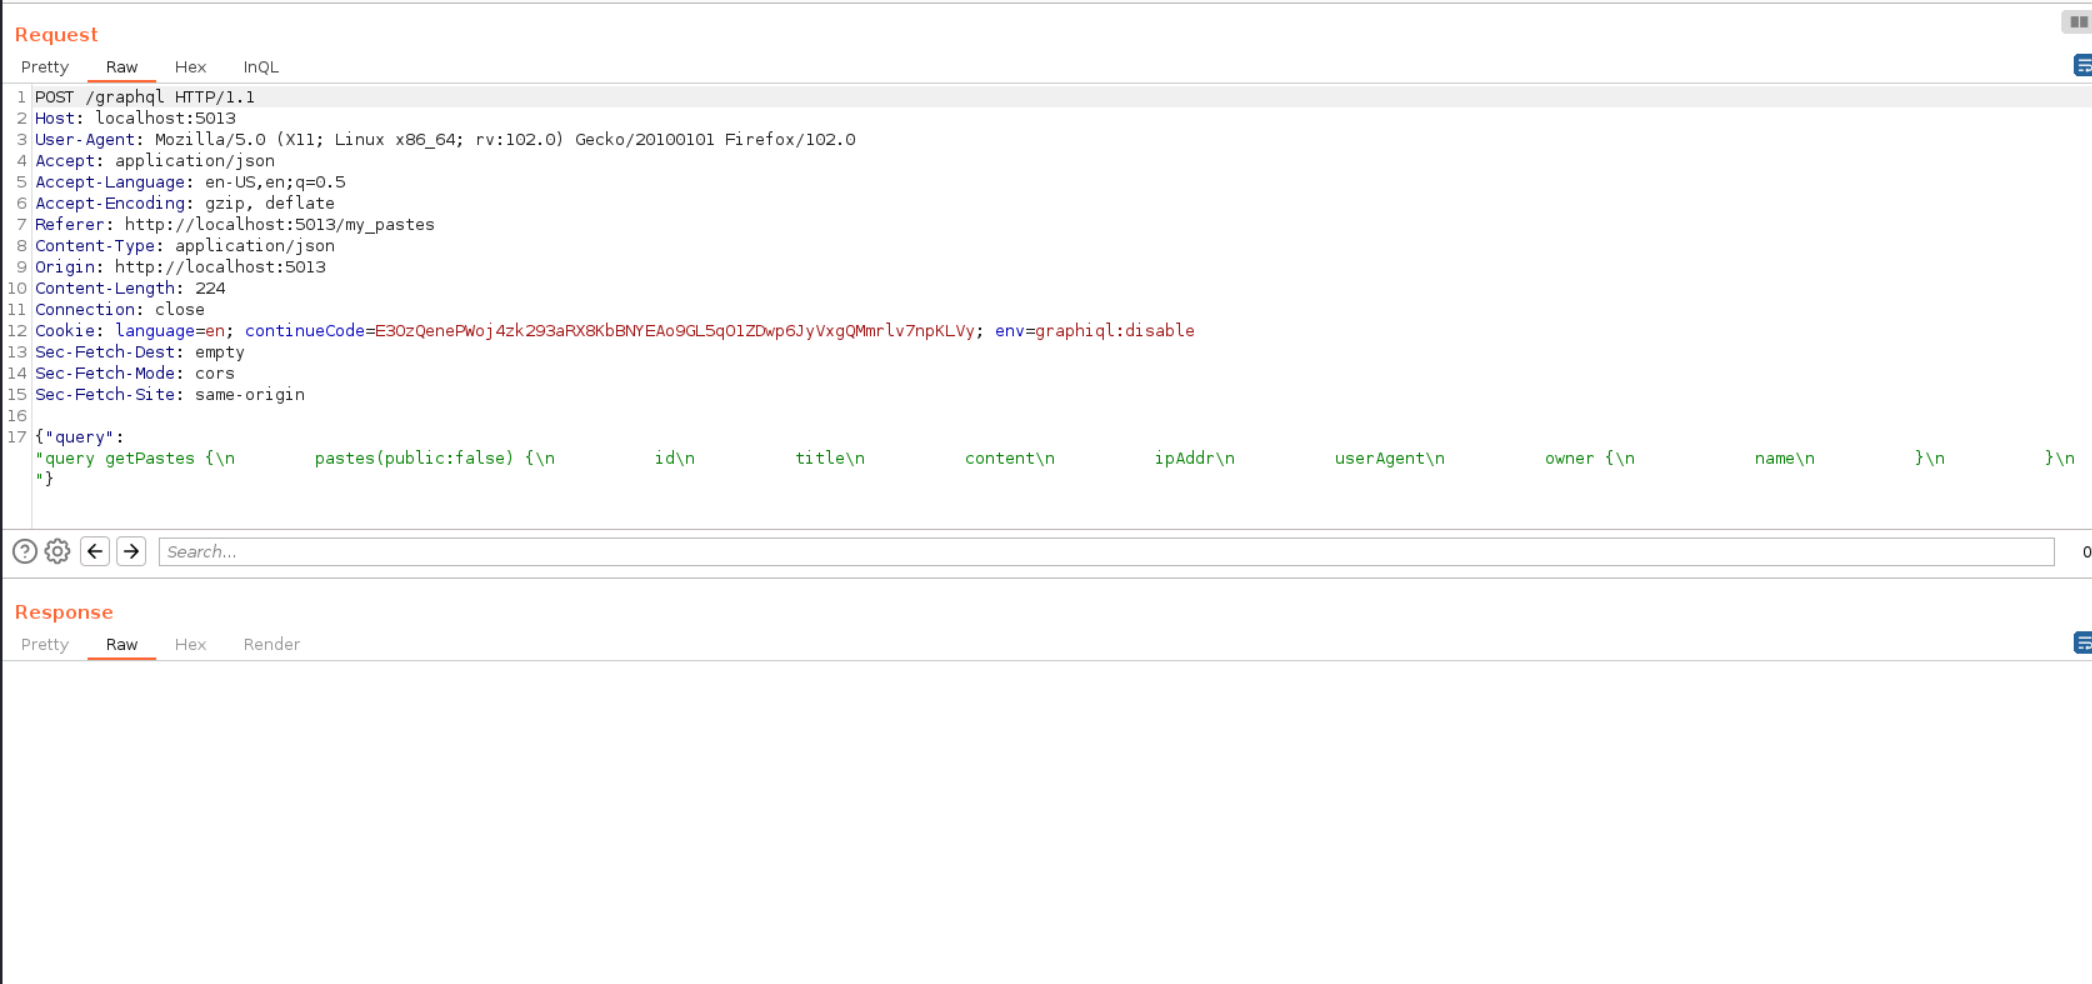The height and width of the screenshot is (984, 2092).
Task: Open the Render tab
Action: click(271, 645)
